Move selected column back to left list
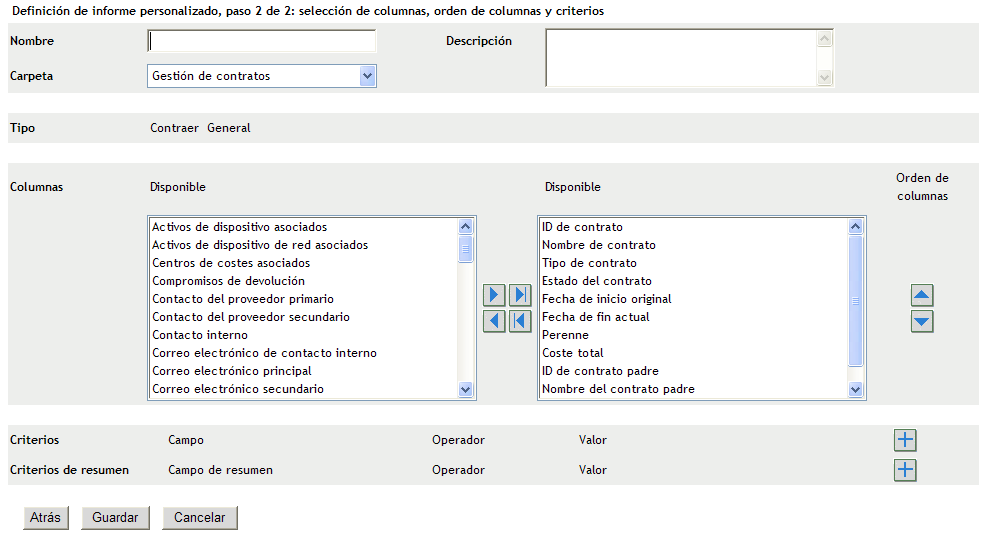Screen dimensions: 985x534 (x=494, y=321)
